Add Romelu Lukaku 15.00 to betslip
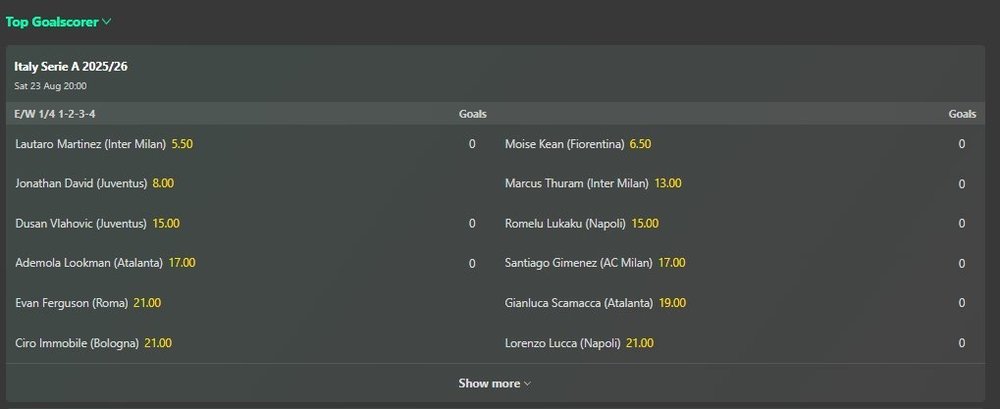 point(644,223)
